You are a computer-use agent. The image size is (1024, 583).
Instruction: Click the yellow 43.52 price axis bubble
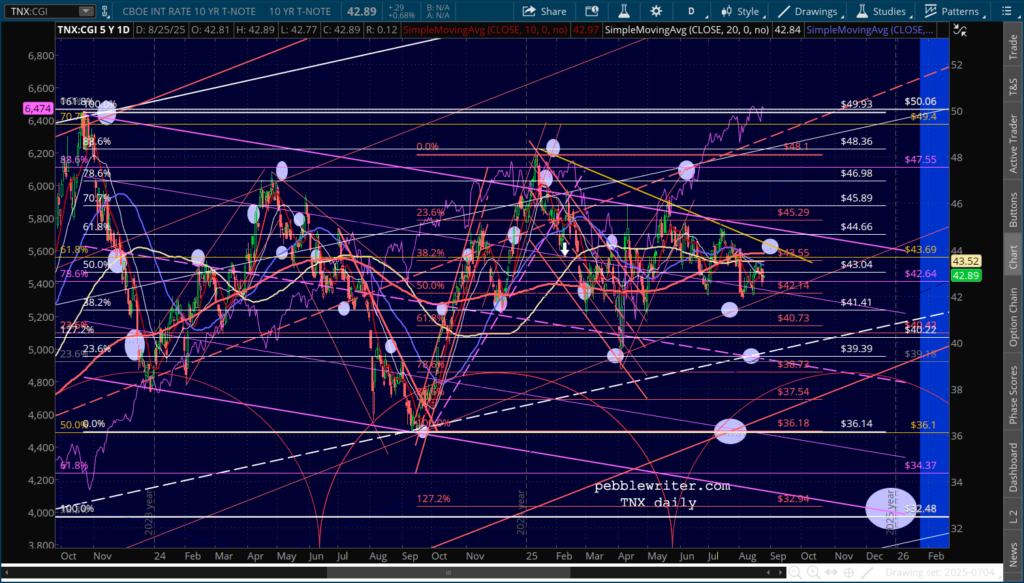coord(968,261)
